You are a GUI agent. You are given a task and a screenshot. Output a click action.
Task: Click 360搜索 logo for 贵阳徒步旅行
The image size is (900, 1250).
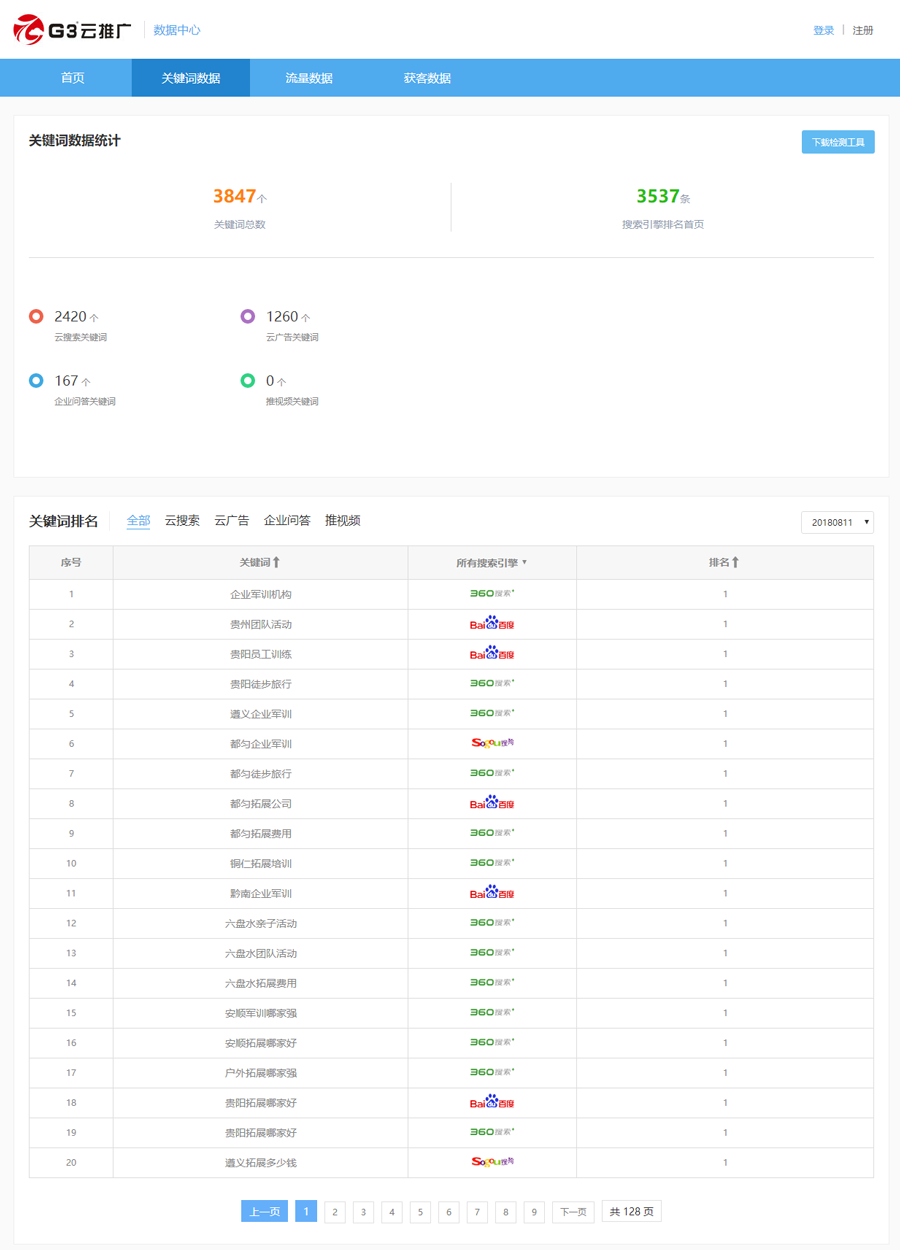(492, 683)
